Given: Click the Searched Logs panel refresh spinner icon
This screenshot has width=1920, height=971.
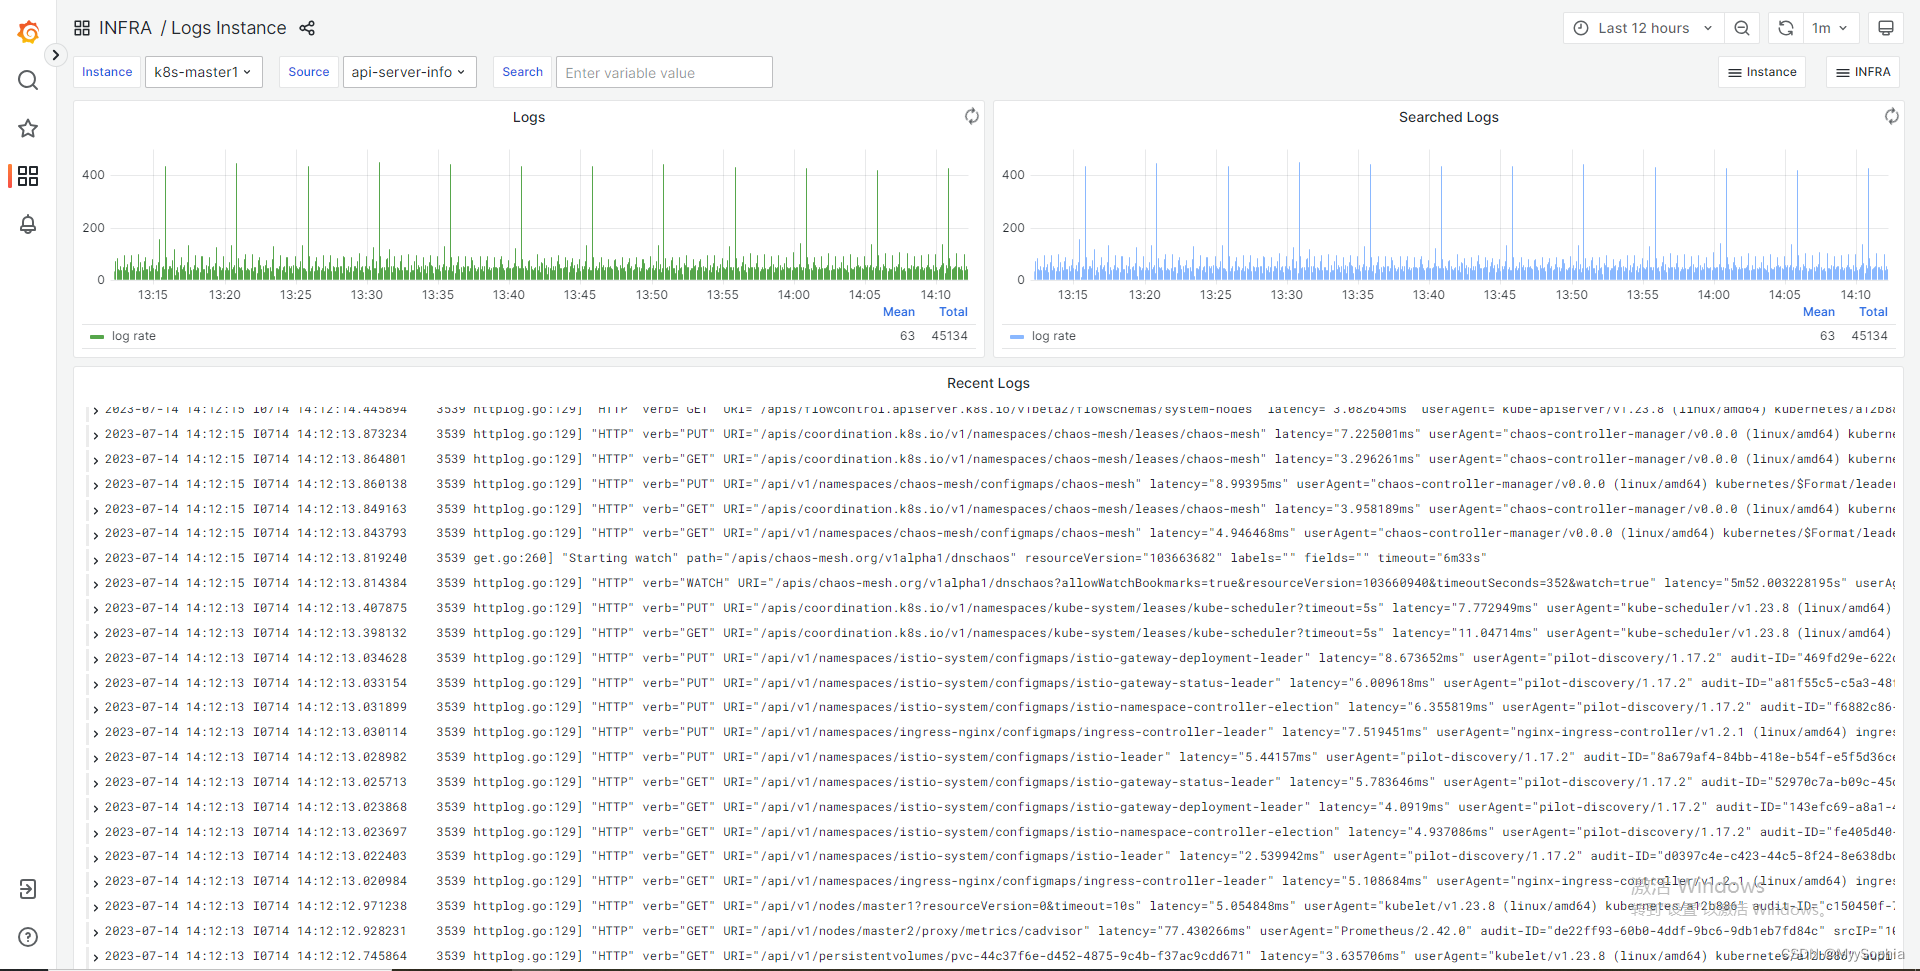Looking at the screenshot, I should click(x=1891, y=116).
